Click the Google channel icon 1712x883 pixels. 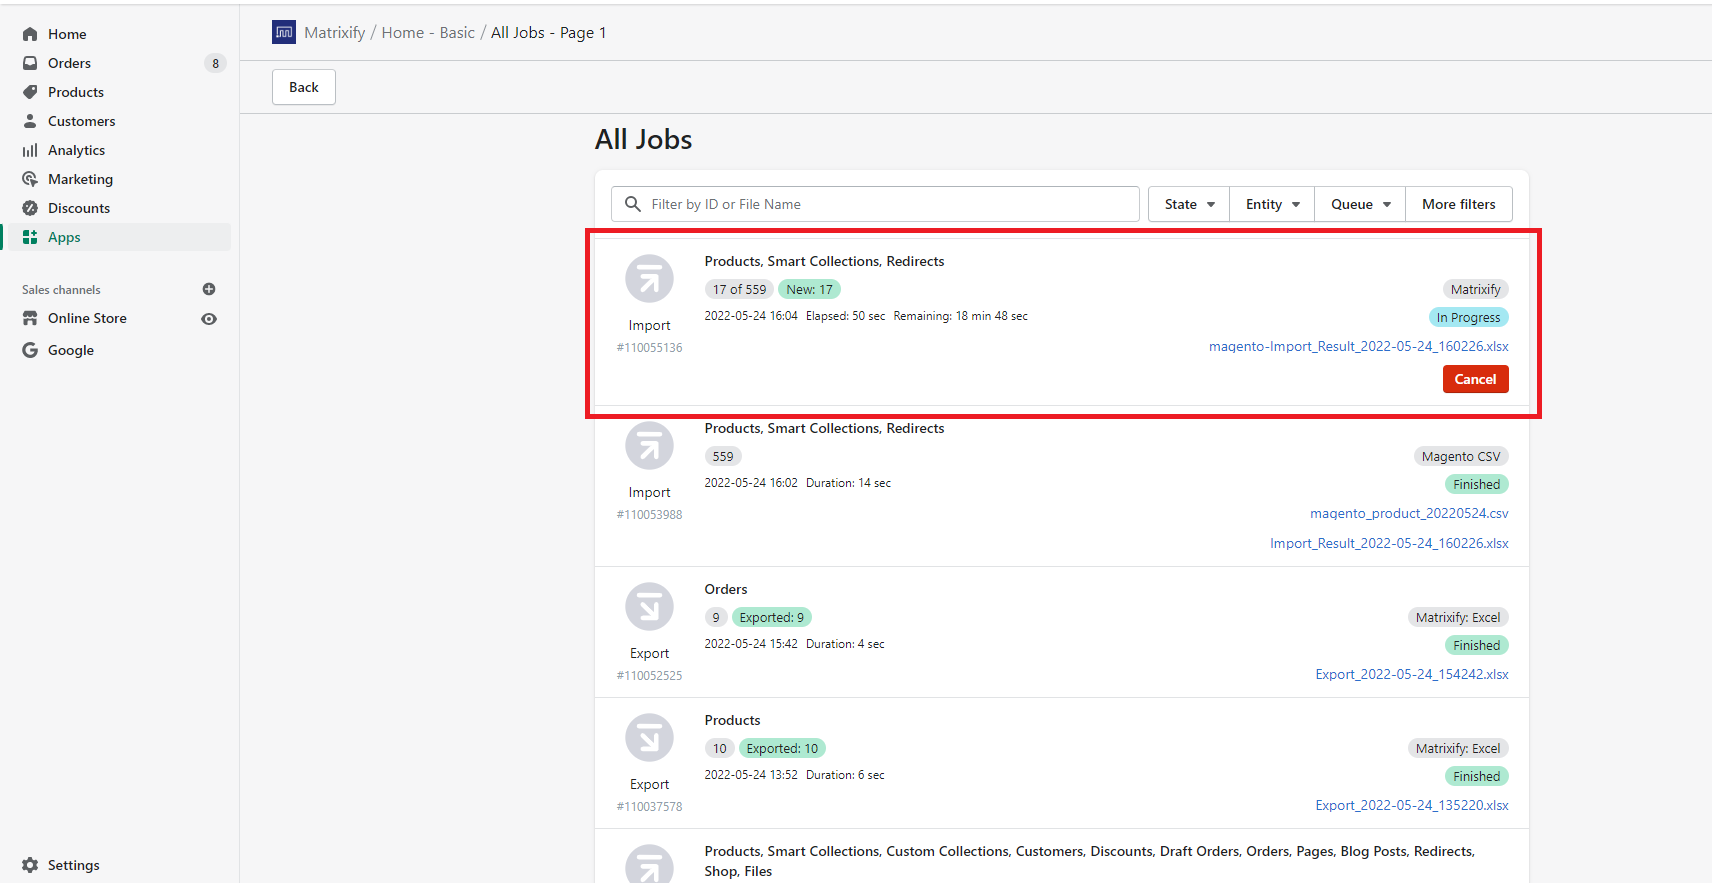30,350
